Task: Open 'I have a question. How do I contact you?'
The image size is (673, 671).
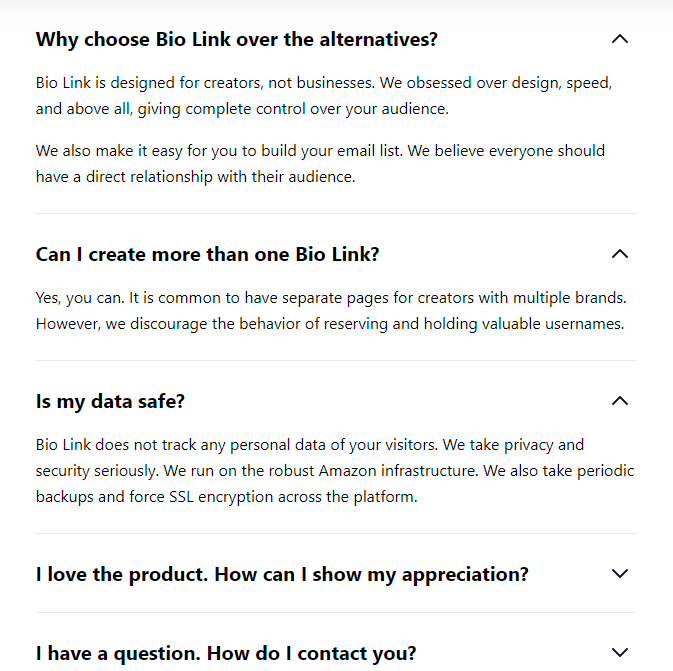Action: click(226, 653)
